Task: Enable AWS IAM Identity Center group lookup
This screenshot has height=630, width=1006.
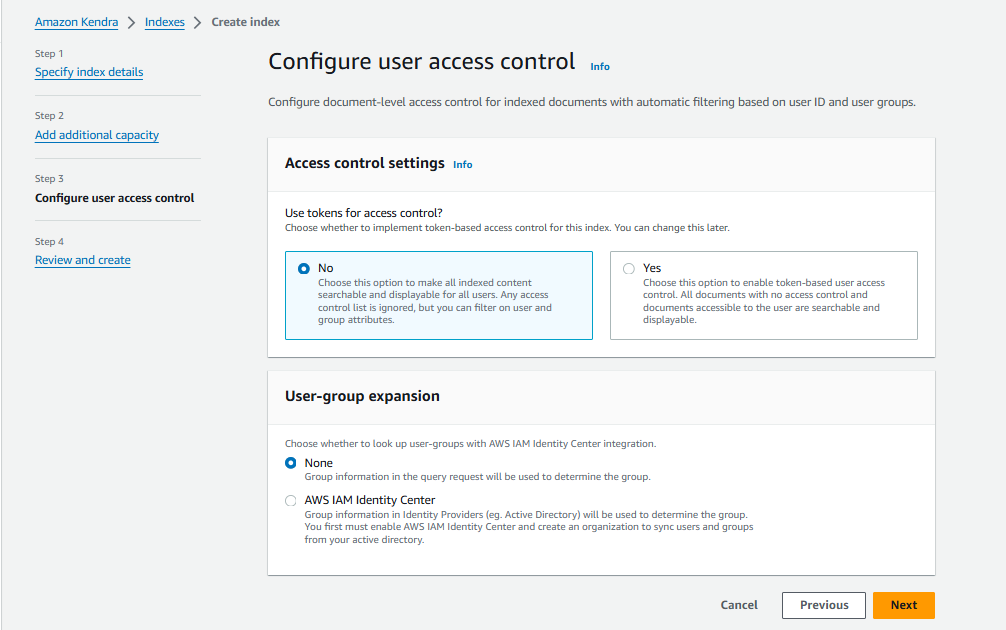Action: click(291, 500)
